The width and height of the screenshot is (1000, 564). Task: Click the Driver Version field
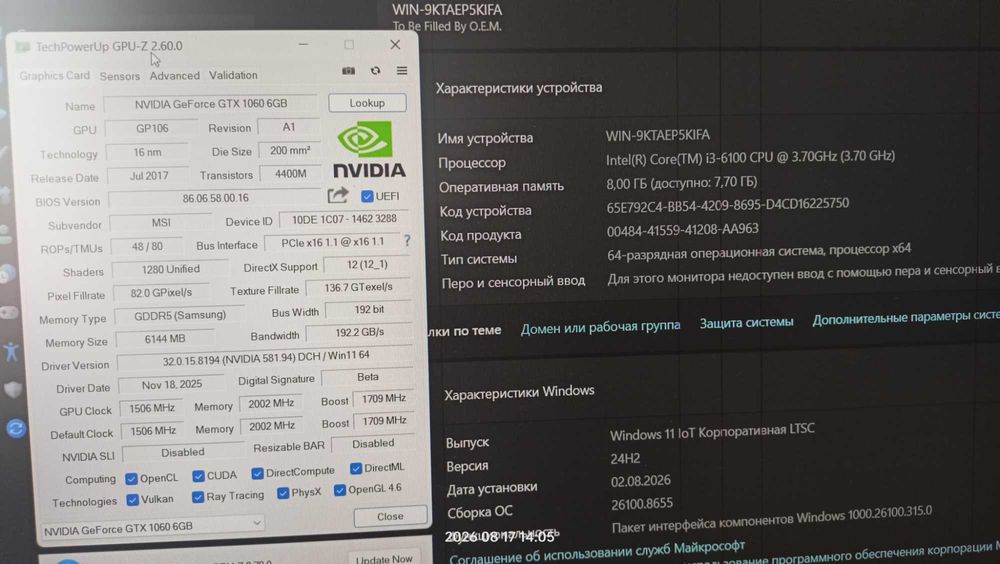click(x=266, y=358)
